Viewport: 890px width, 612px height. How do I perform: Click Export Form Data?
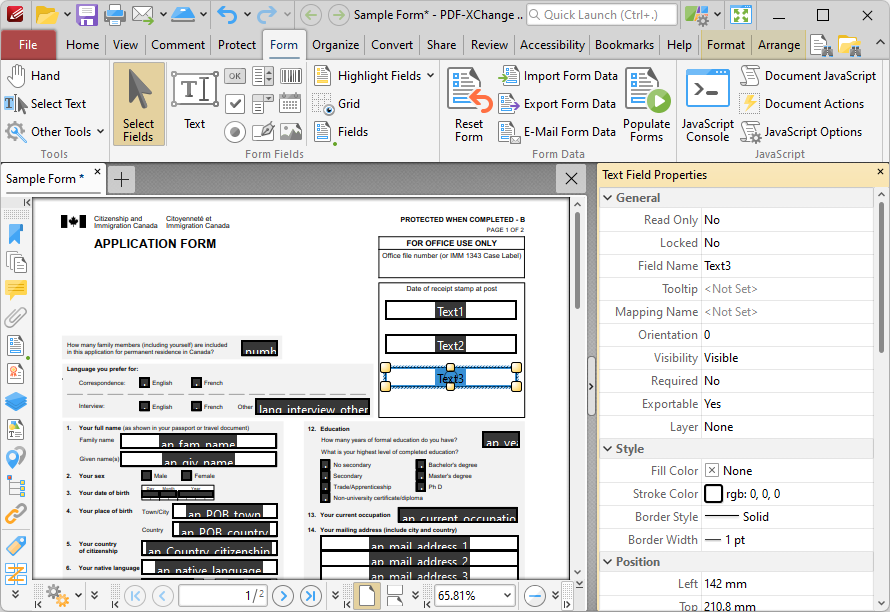coord(557,104)
